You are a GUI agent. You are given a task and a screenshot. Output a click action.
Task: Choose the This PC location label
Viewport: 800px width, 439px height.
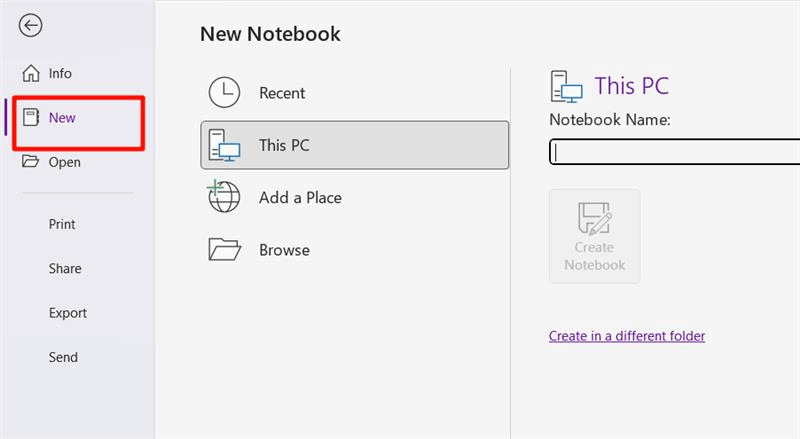click(x=284, y=145)
